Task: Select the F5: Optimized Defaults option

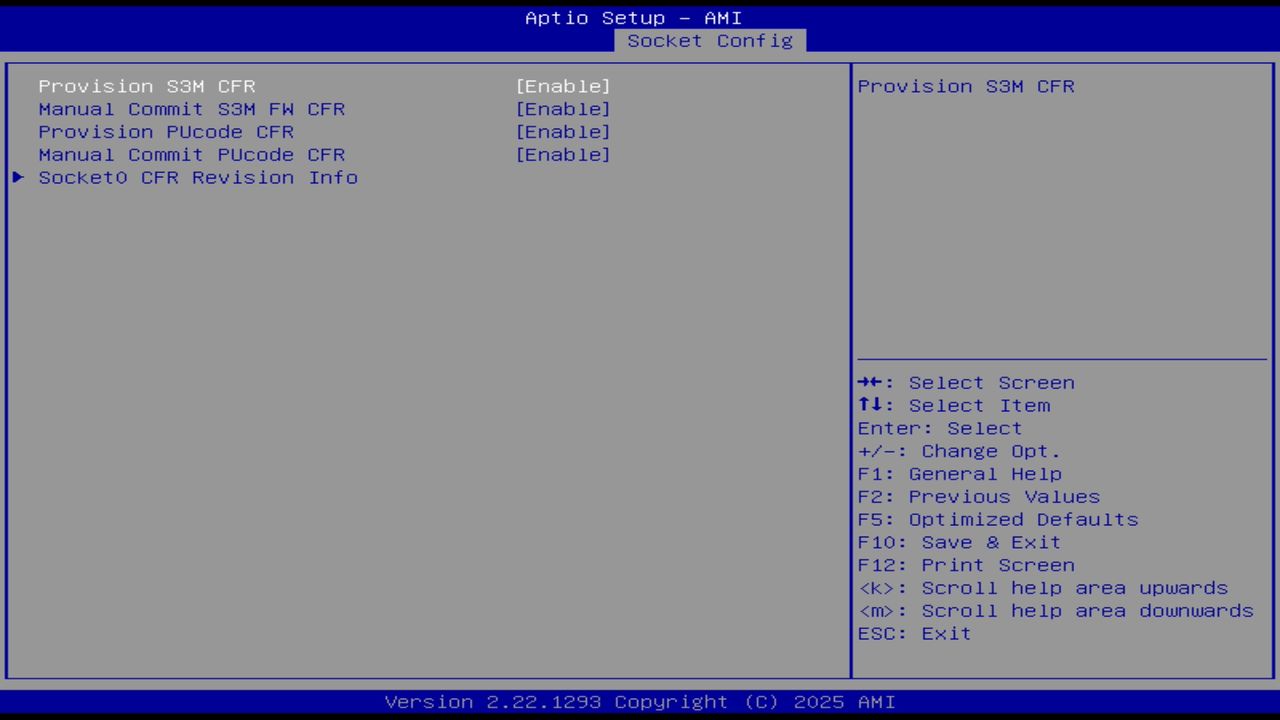Action: click(x=997, y=519)
